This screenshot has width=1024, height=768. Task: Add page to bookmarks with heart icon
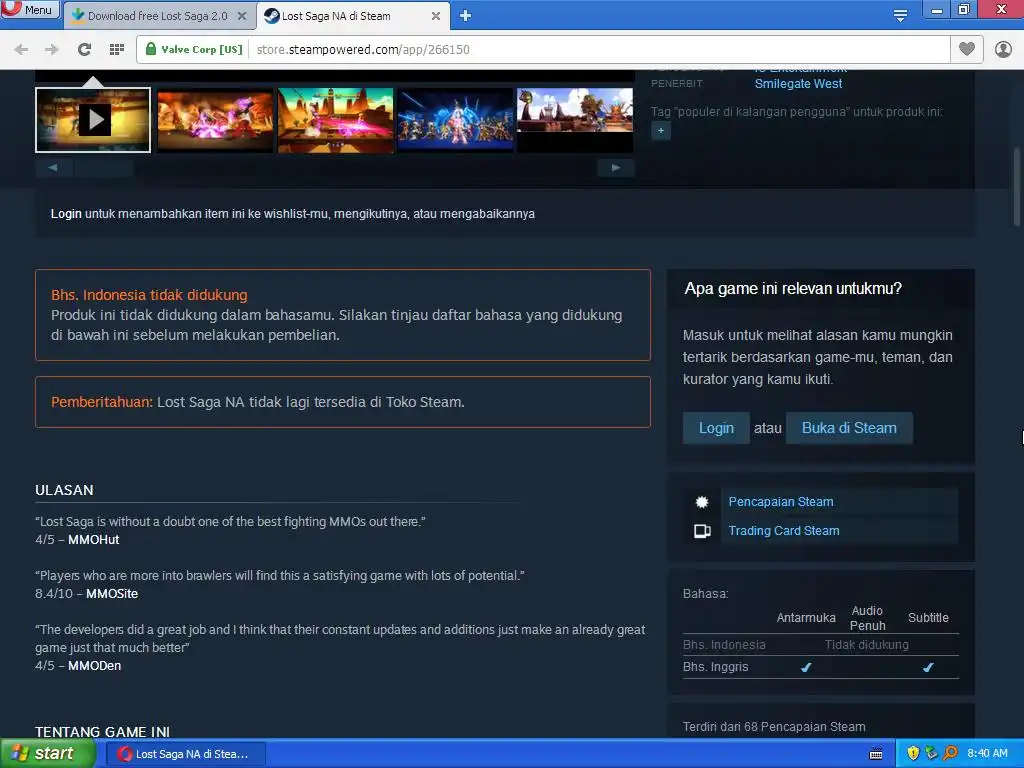pos(967,50)
